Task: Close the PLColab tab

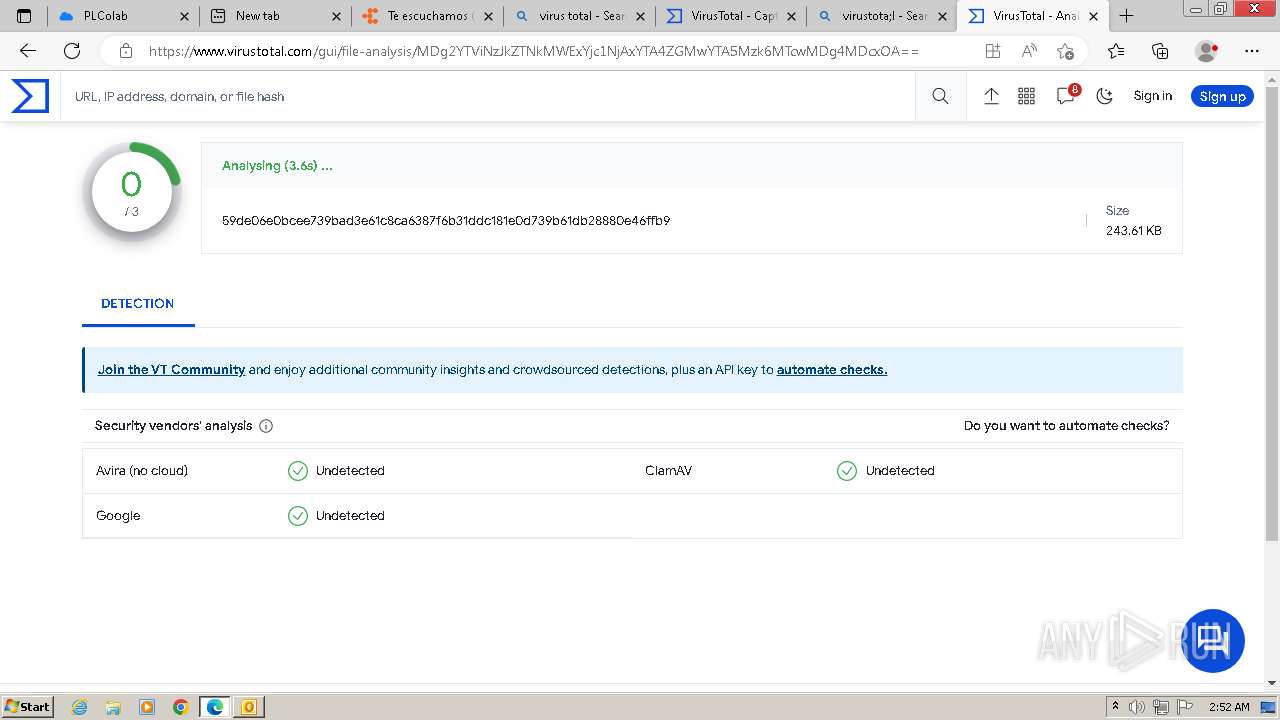Action: coord(184,16)
